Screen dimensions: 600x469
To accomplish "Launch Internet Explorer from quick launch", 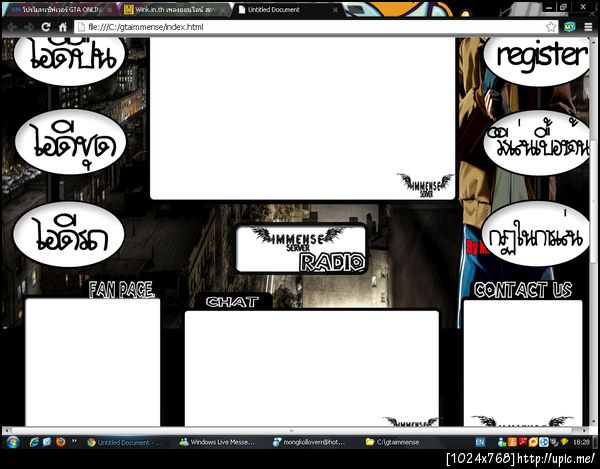I will tap(34, 442).
